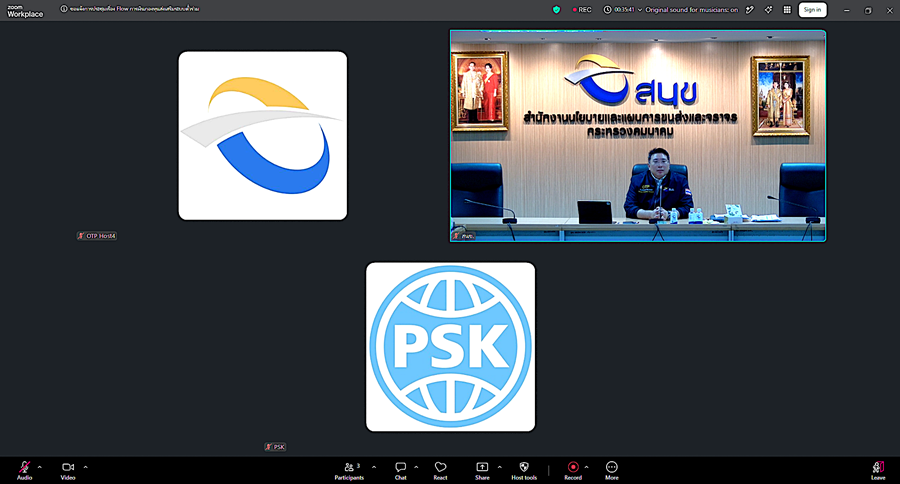This screenshot has width=900, height=484.
Task: Select the active speaker video tile
Action: tap(638, 136)
